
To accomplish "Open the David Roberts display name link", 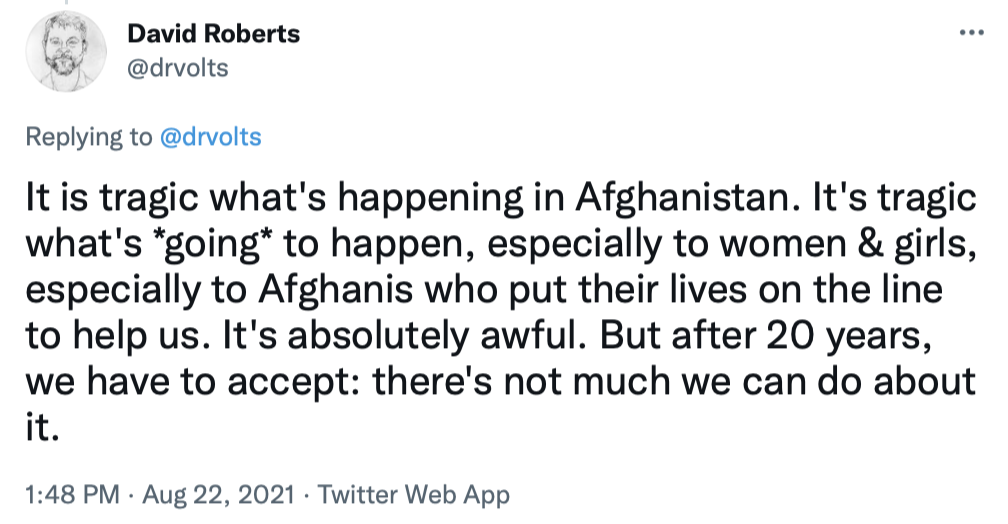I will (213, 34).
